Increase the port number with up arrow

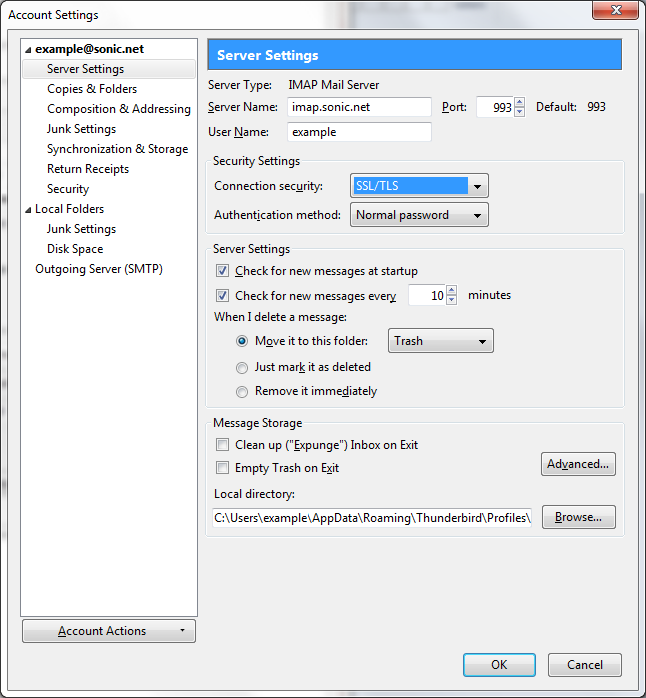[519, 102]
